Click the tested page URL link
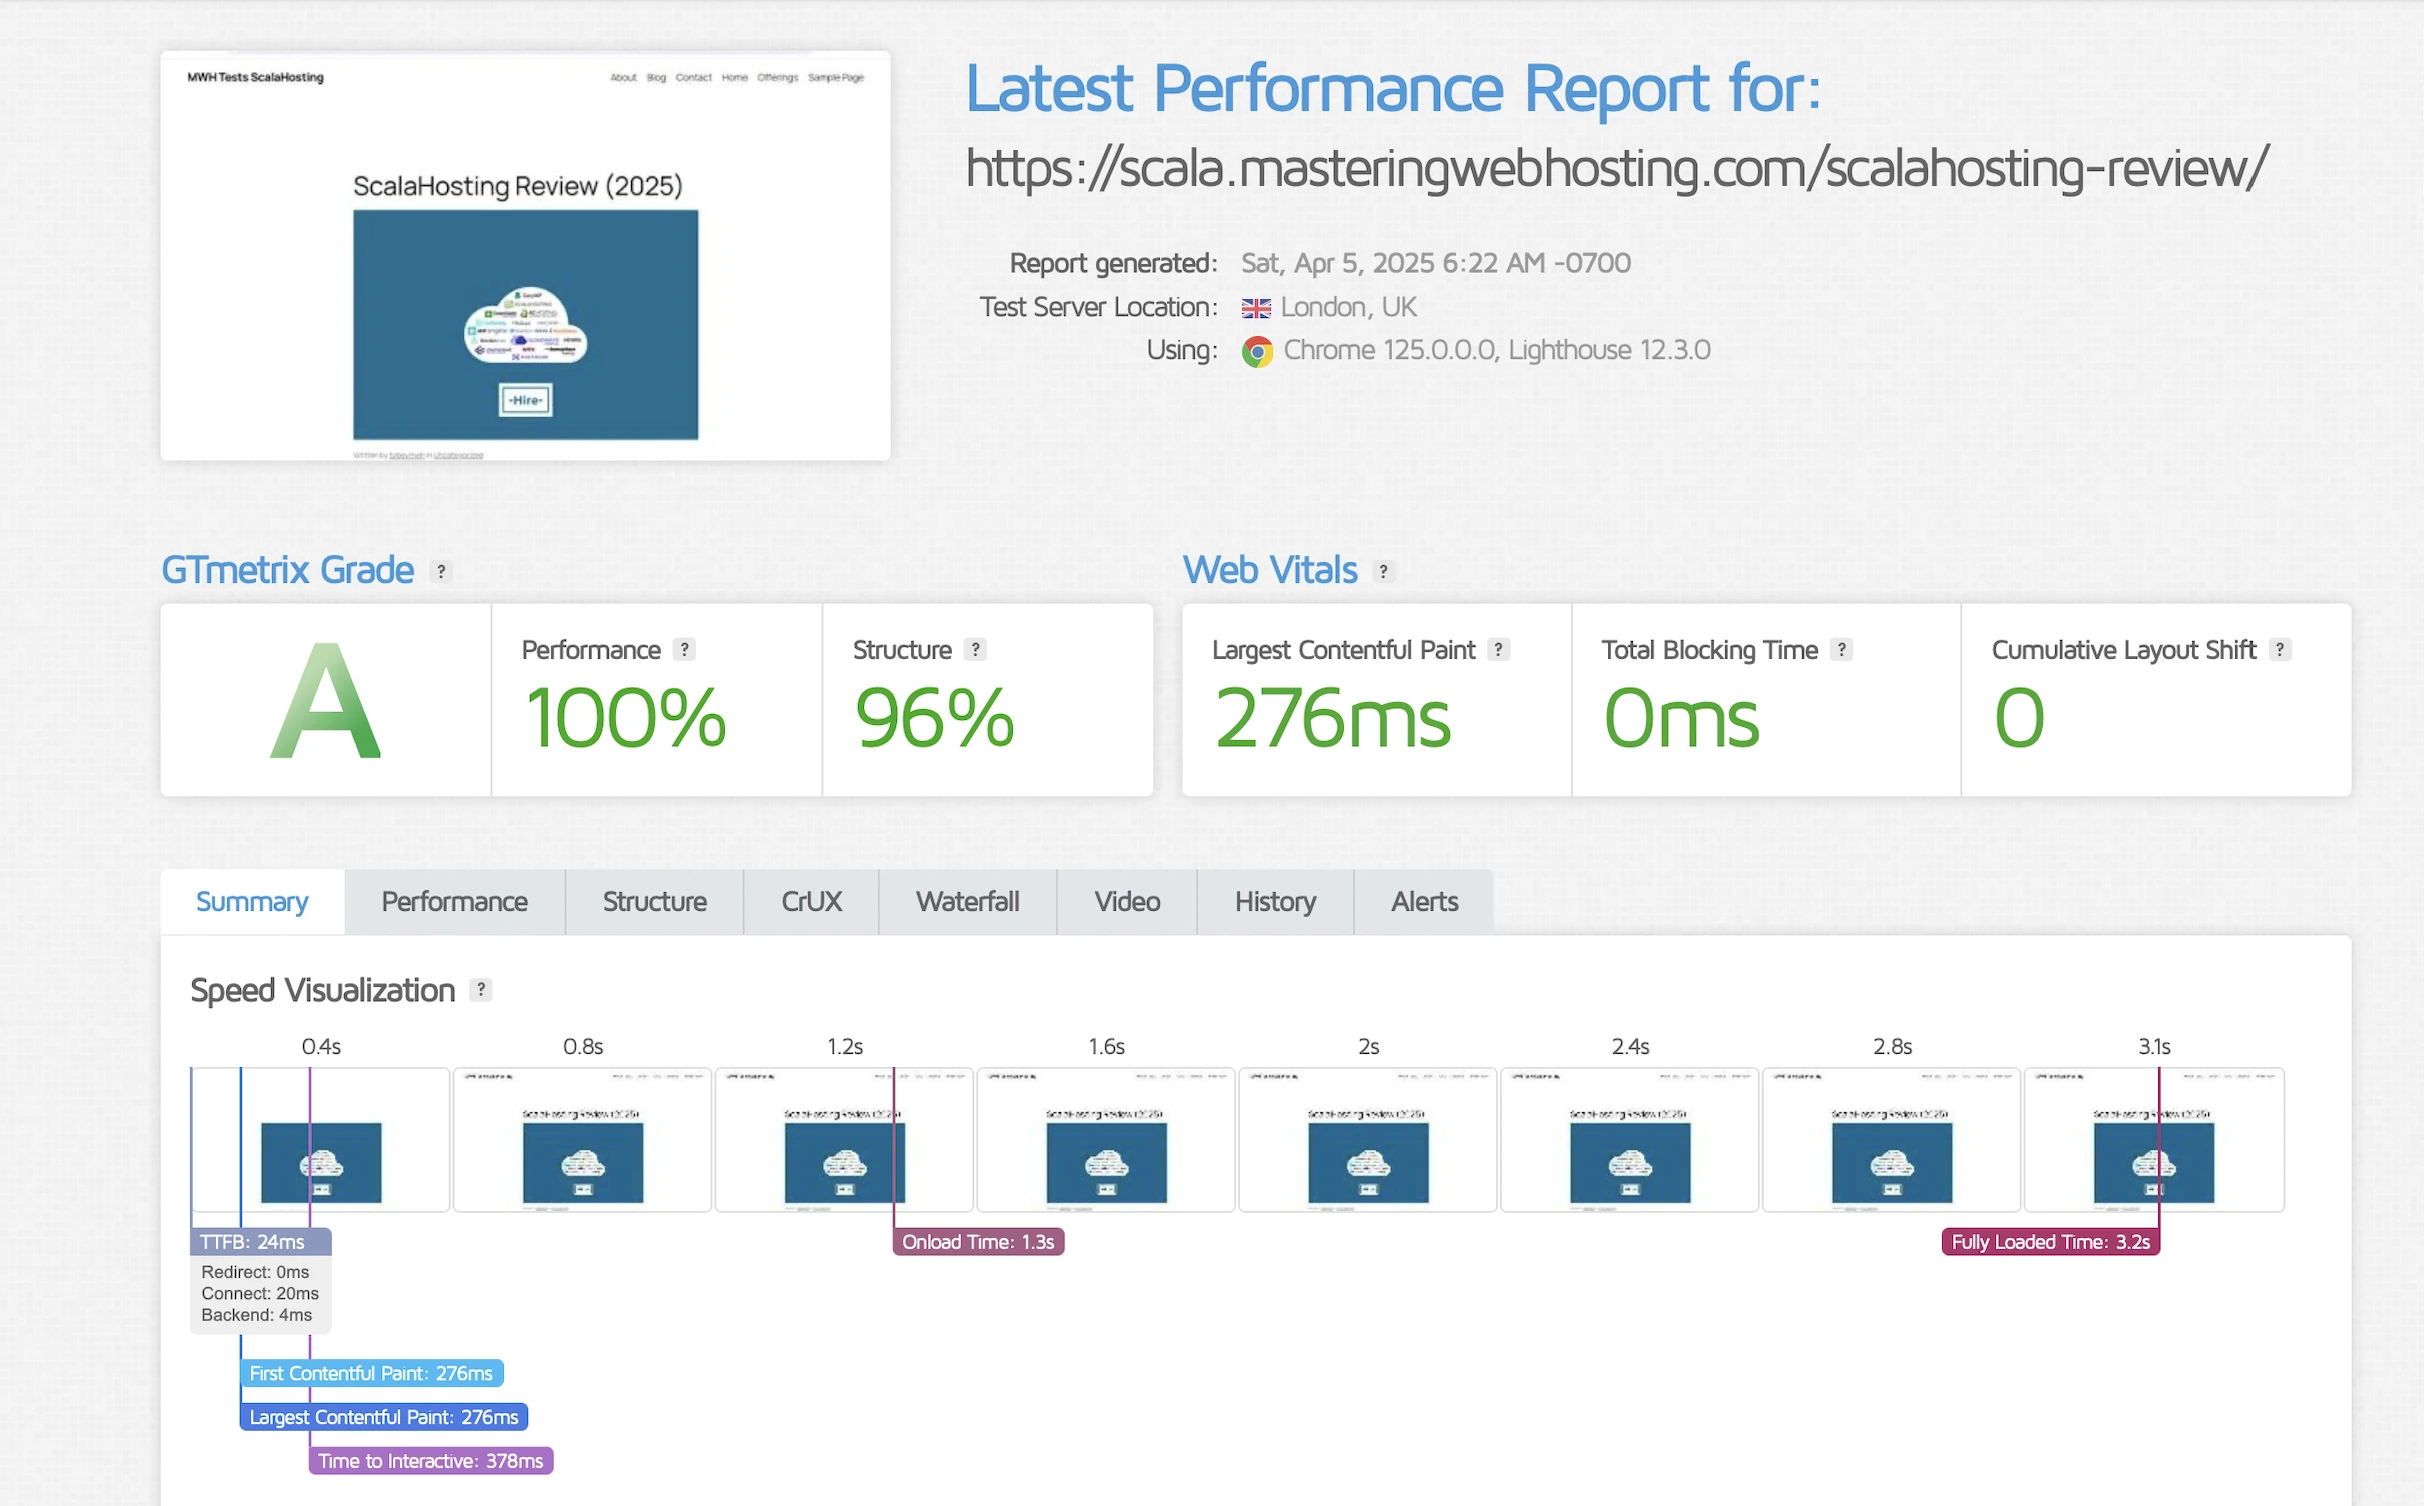The height and width of the screenshot is (1506, 2424). 1616,168
